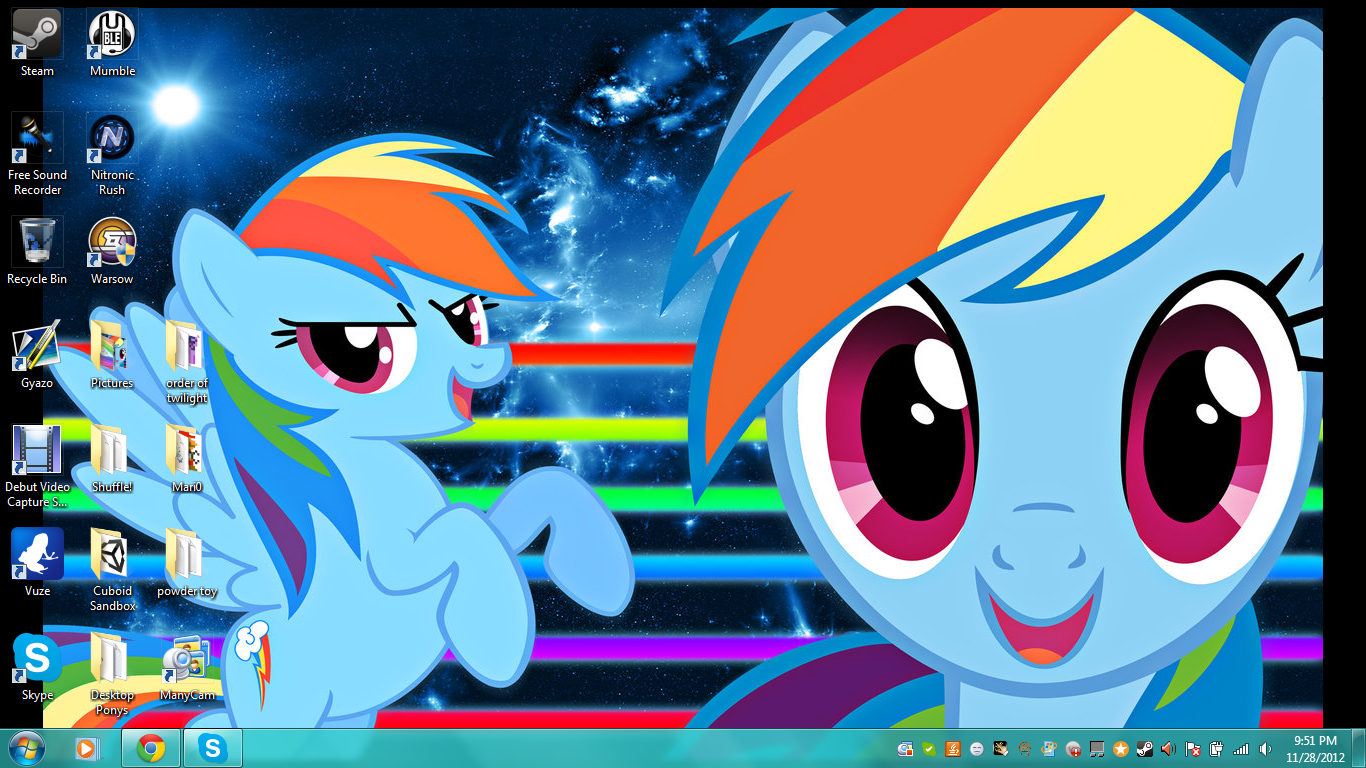
Task: Click the power plug tray icon
Action: (1217, 749)
